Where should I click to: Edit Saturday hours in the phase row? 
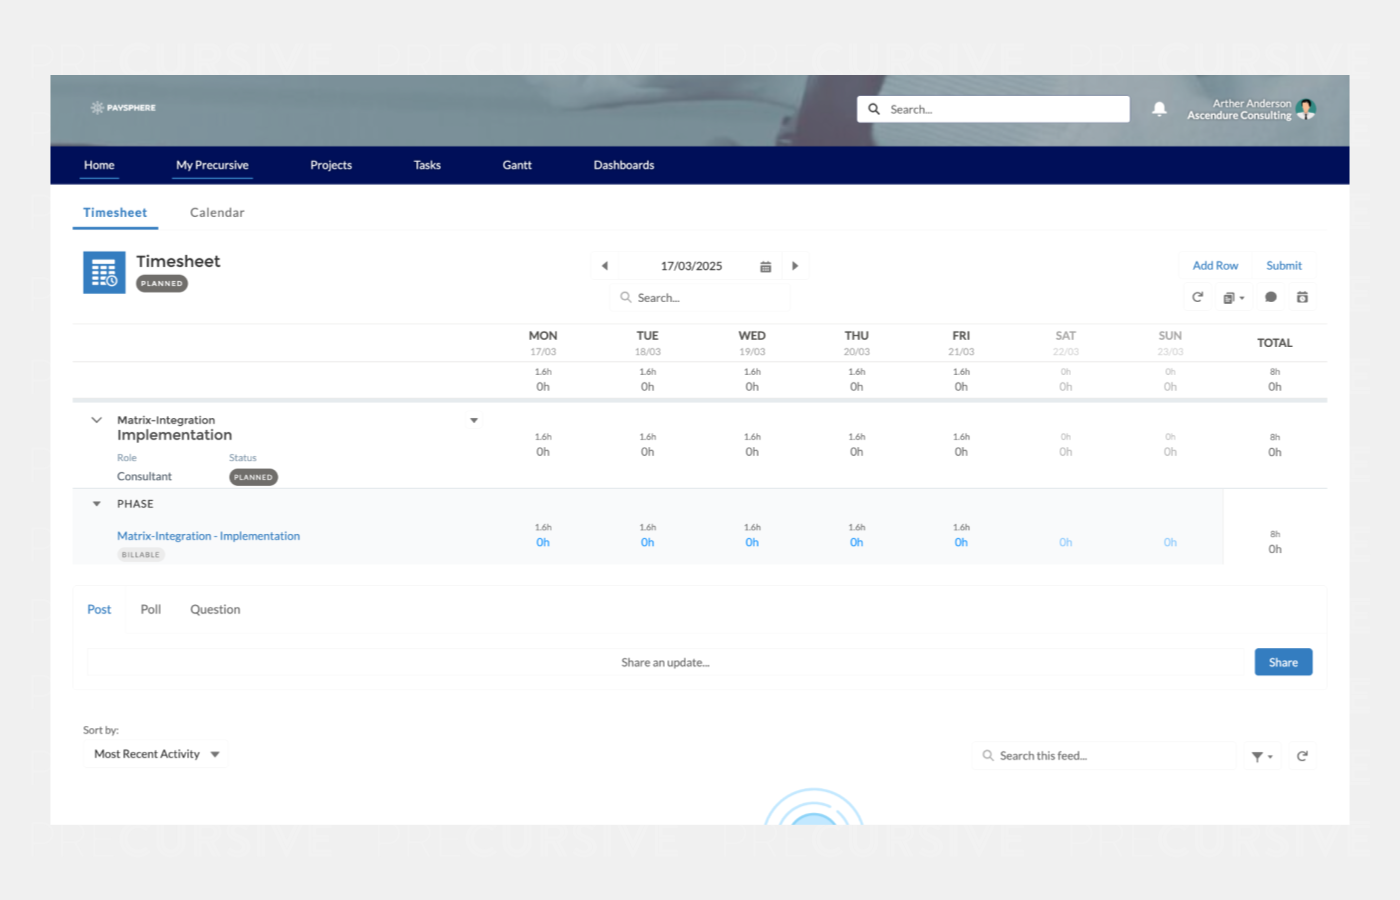click(x=1065, y=542)
